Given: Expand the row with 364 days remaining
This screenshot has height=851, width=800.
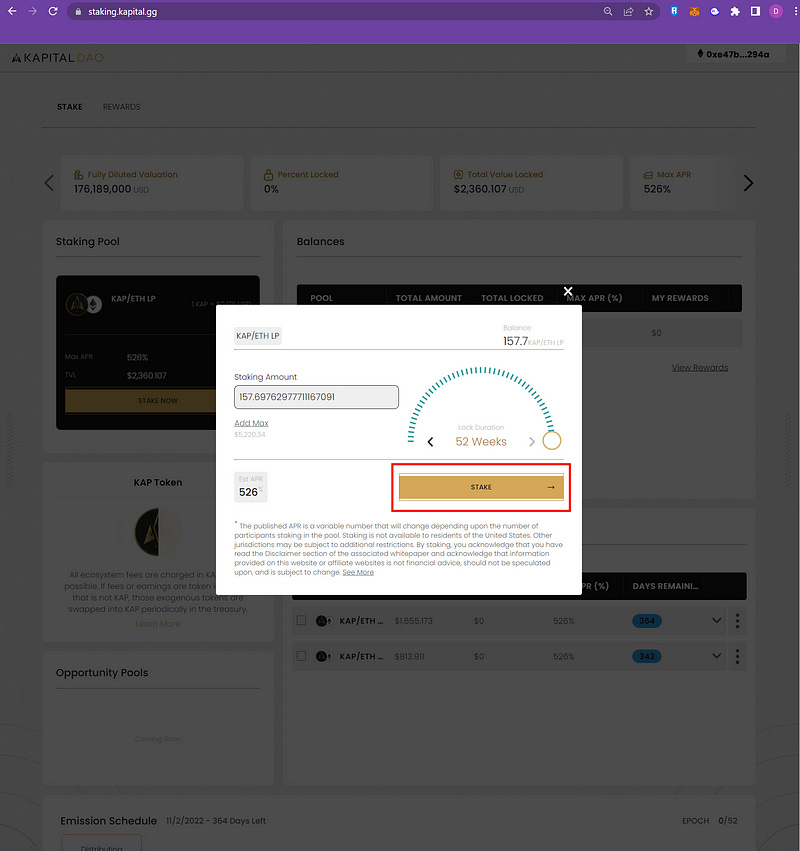Looking at the screenshot, I should click(716, 620).
